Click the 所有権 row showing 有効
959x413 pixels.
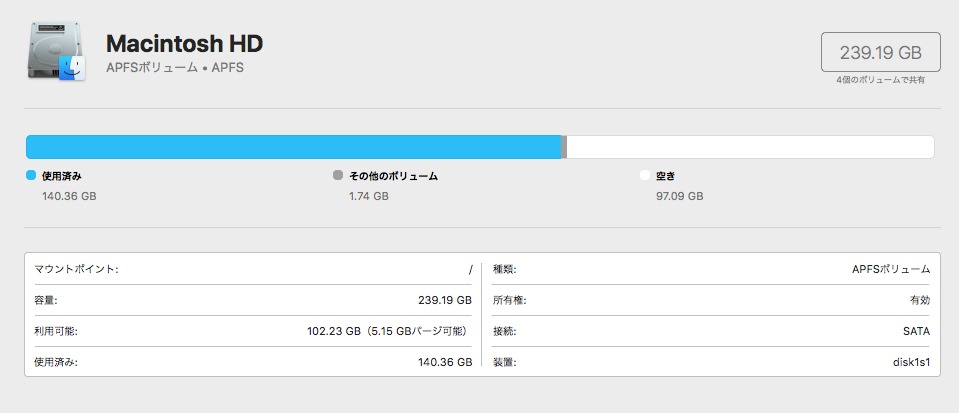coord(712,300)
